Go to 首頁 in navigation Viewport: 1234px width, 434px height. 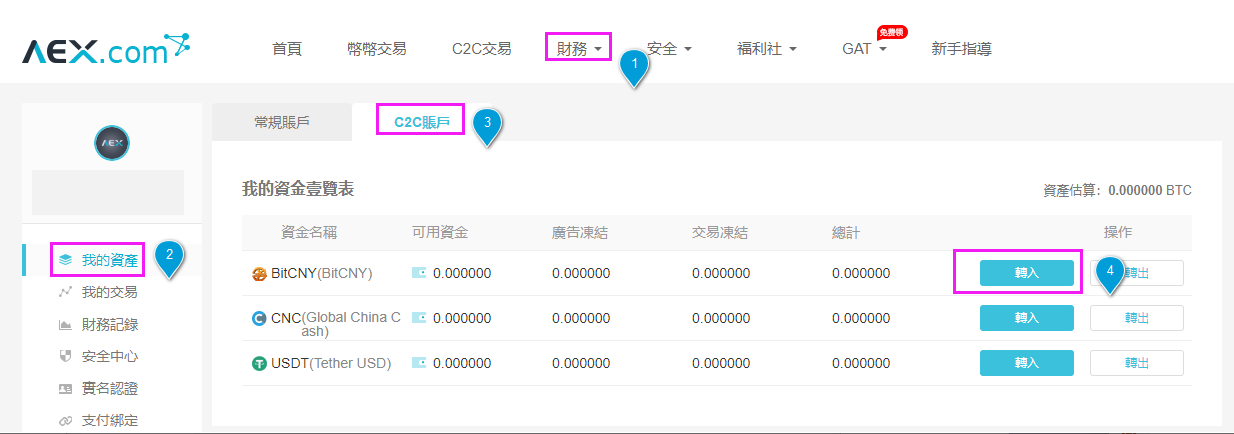click(x=287, y=48)
